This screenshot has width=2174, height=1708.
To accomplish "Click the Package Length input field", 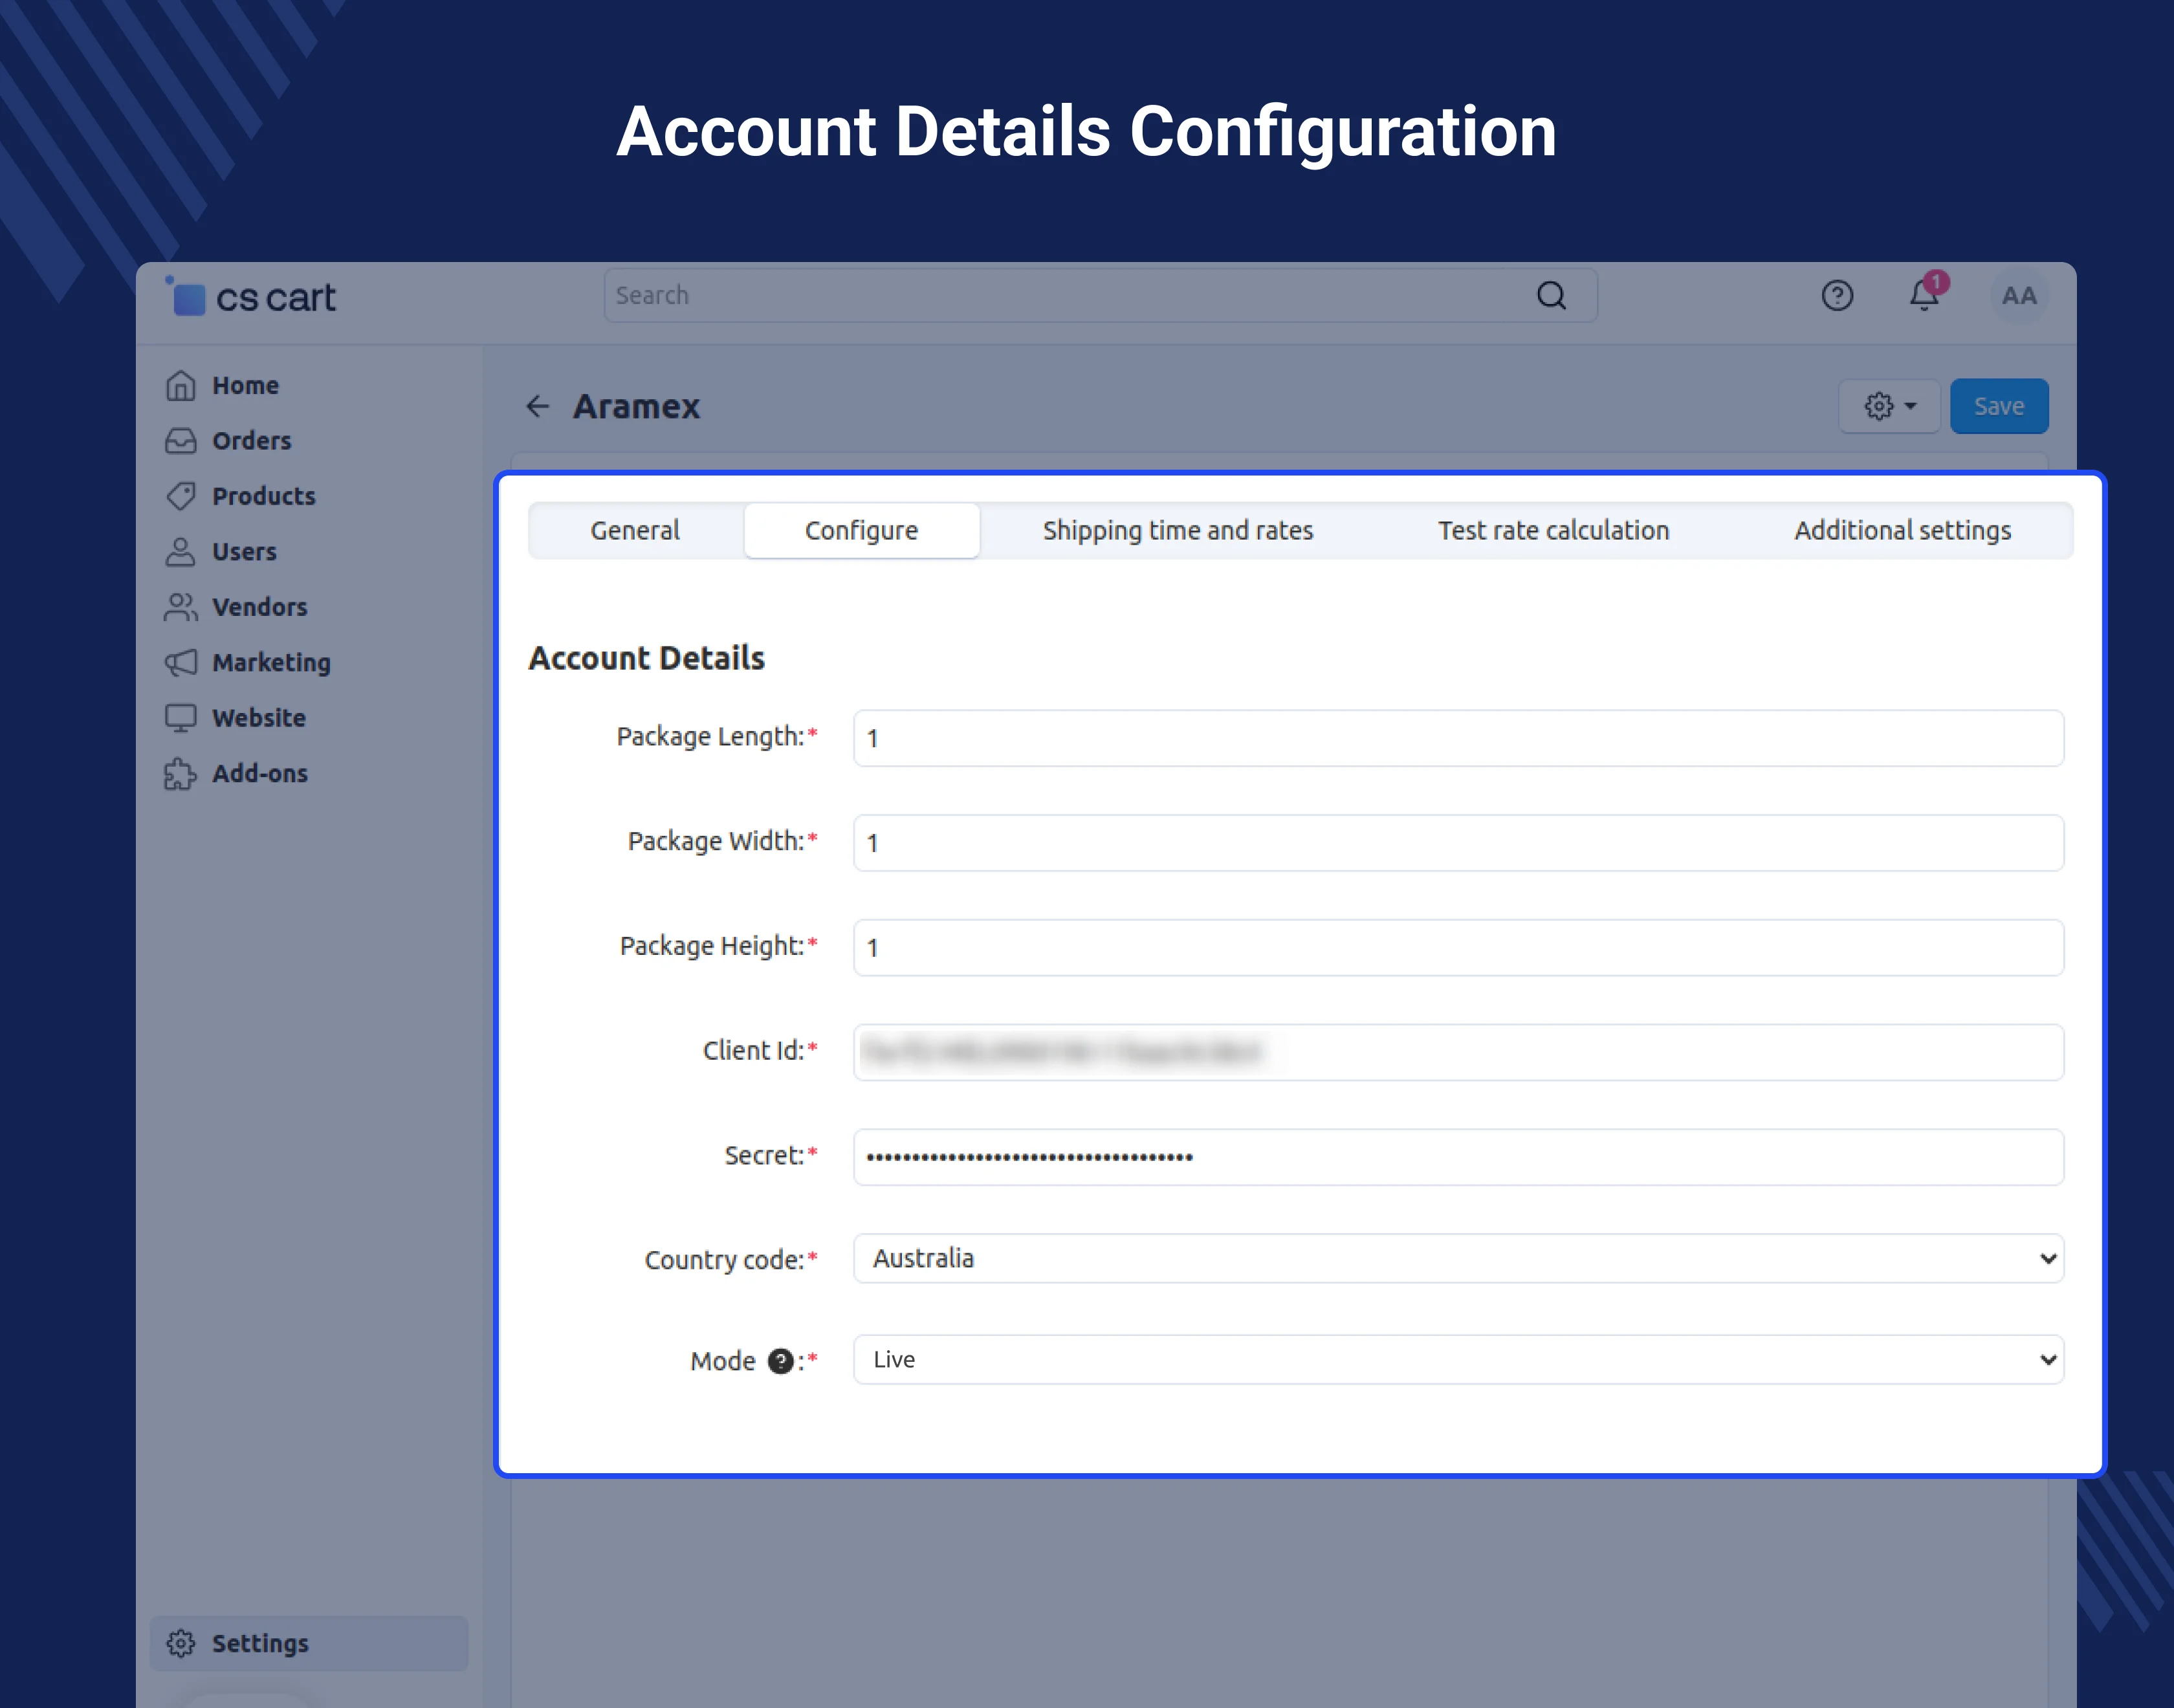I will (x=1457, y=738).
